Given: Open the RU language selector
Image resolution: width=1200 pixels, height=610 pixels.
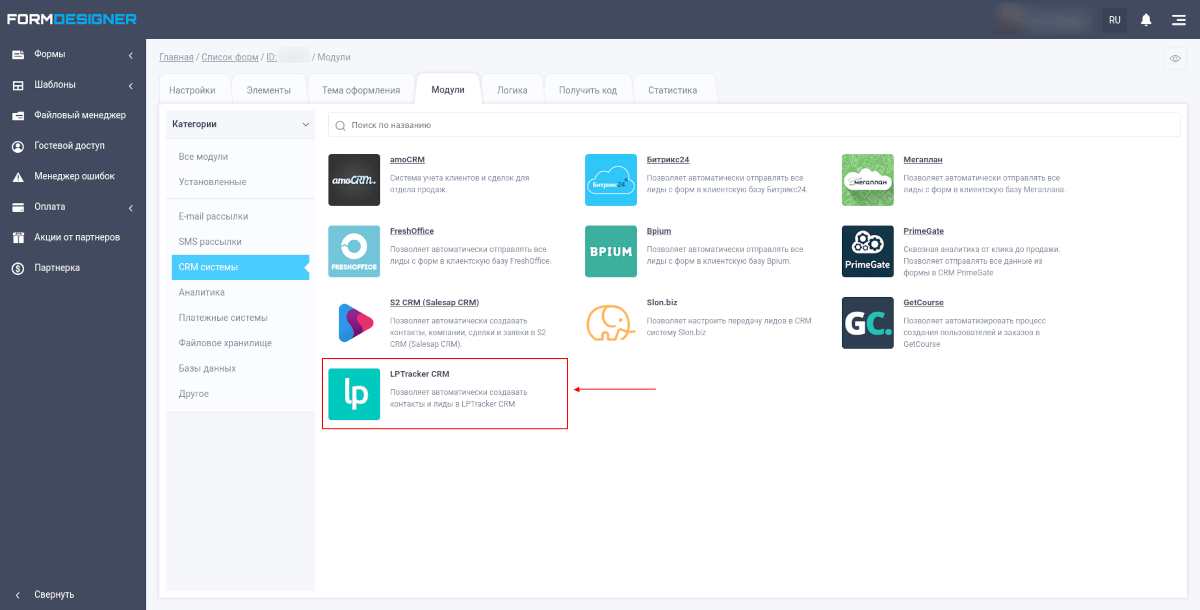Looking at the screenshot, I should 1114,20.
